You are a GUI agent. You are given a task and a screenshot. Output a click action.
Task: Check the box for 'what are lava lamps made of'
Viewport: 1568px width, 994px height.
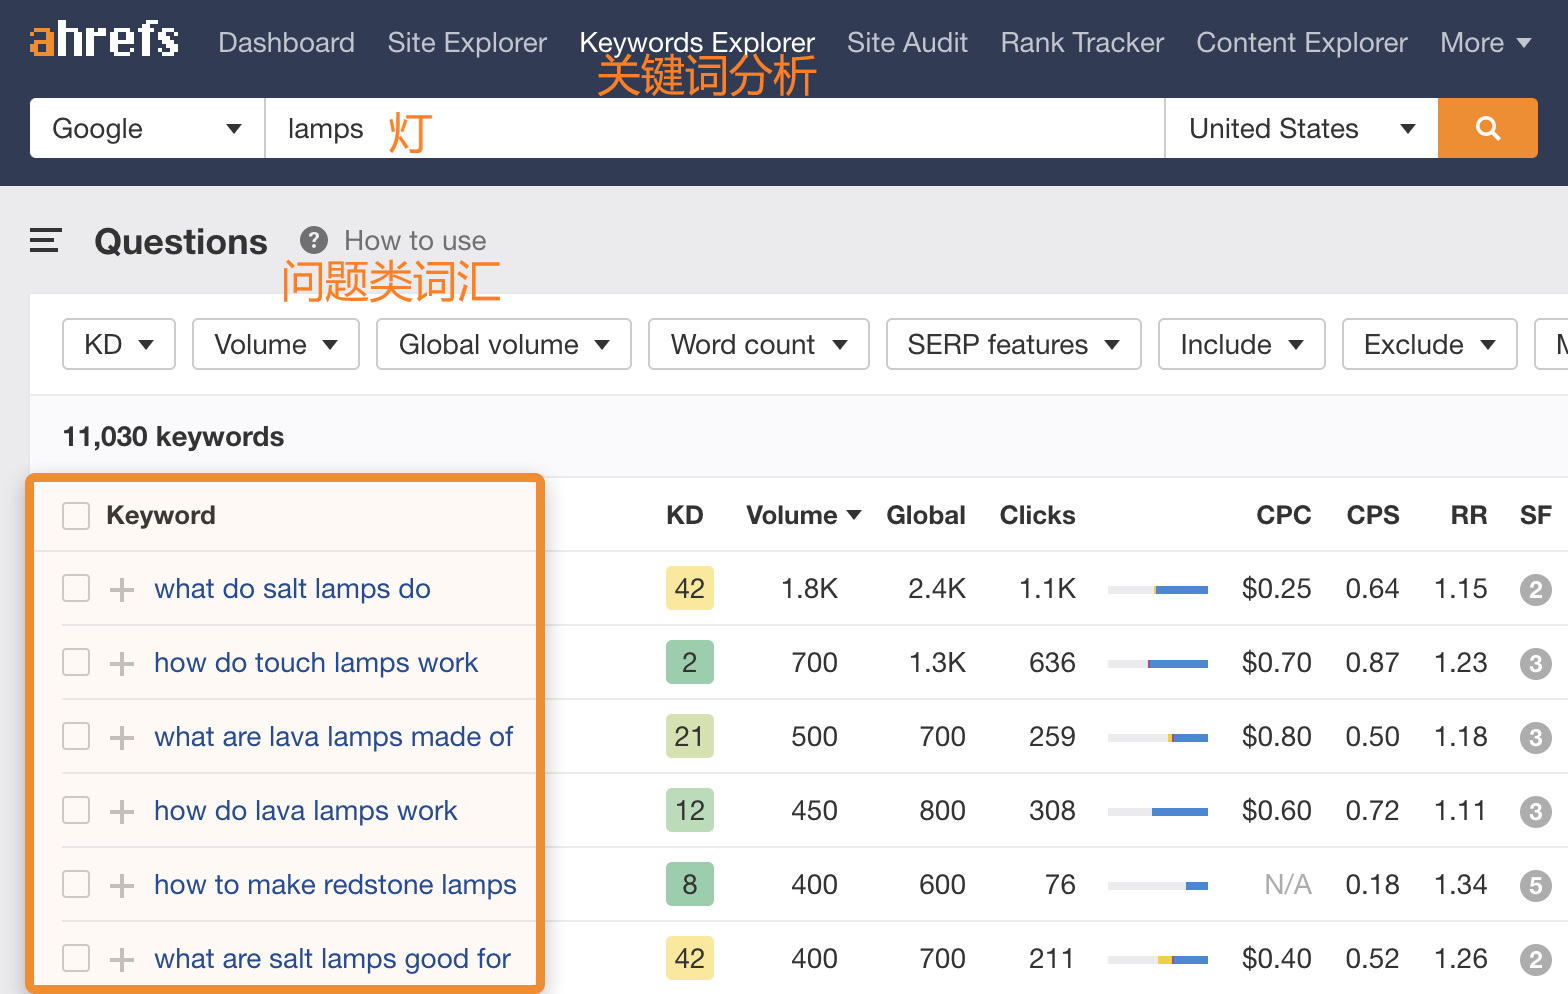pyautogui.click(x=76, y=737)
